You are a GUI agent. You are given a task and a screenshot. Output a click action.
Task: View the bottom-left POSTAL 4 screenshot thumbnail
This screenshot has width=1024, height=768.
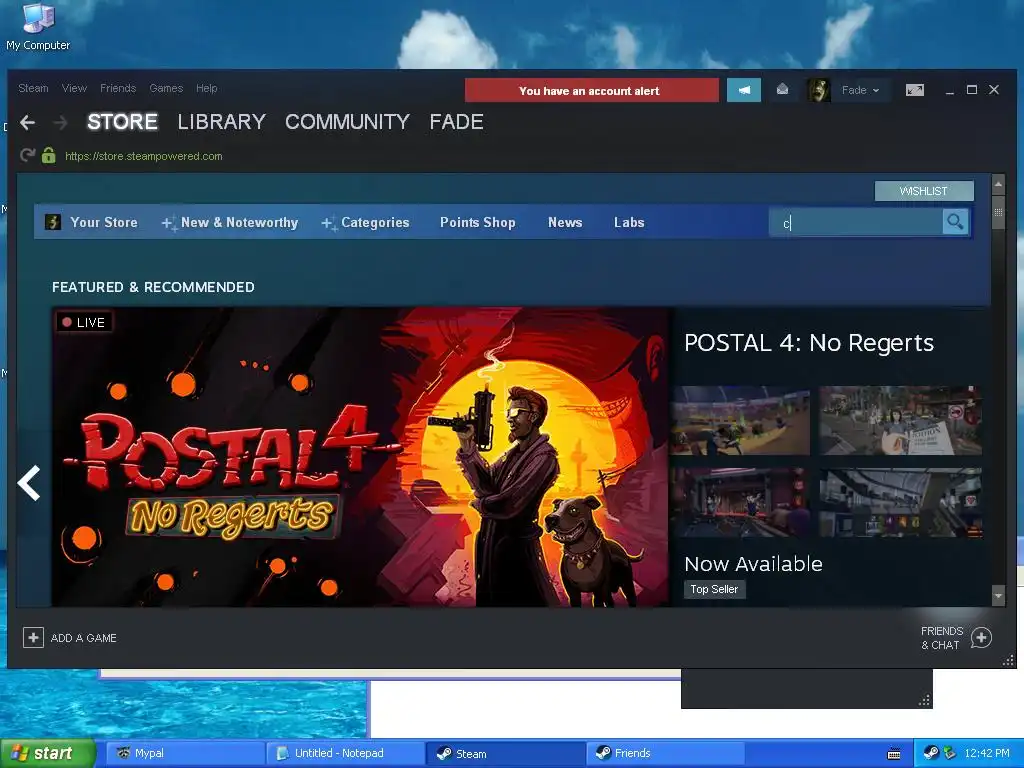click(x=741, y=502)
